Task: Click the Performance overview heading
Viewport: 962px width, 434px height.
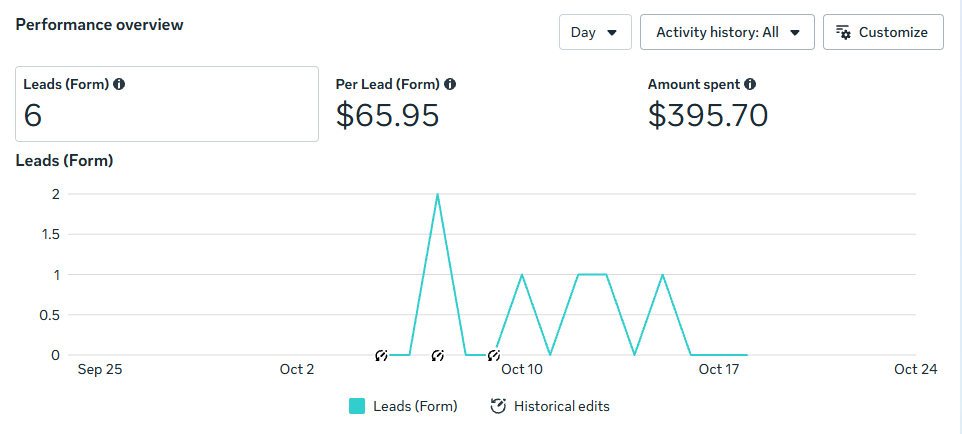Action: click(99, 25)
